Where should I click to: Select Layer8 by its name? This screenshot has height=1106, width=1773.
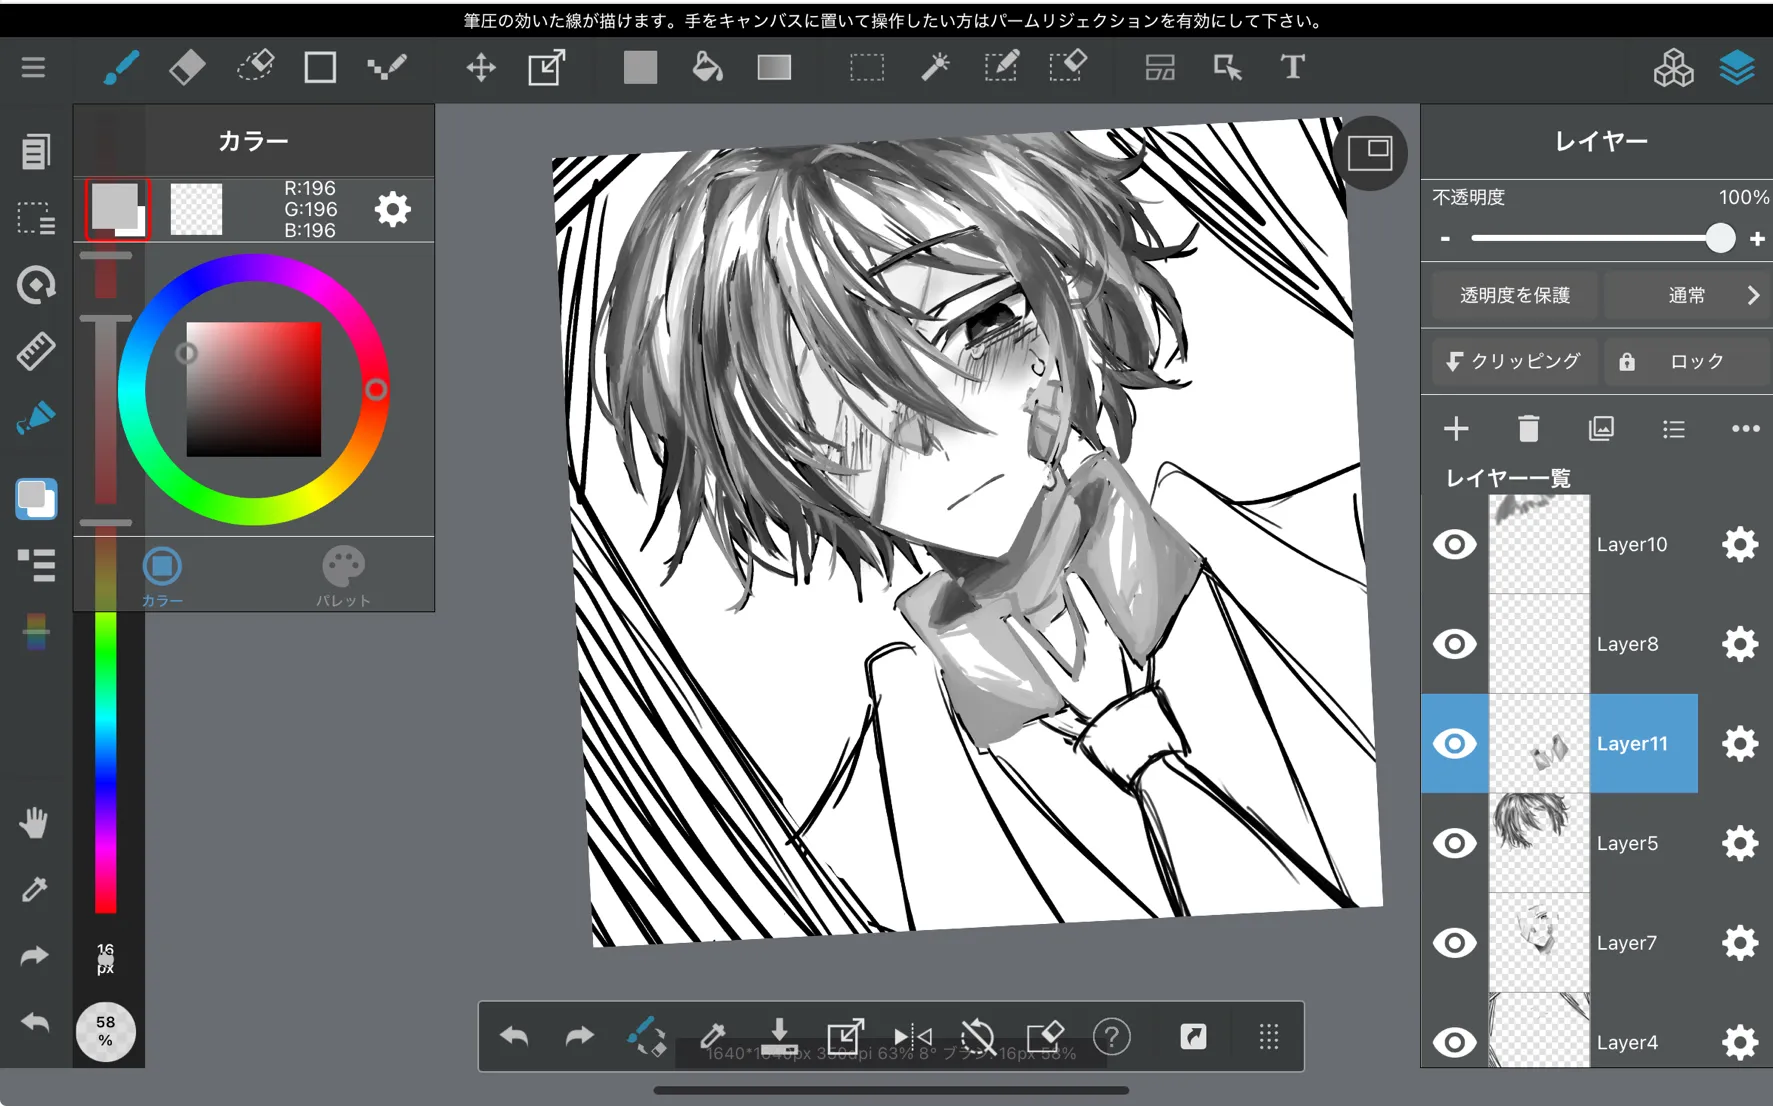pyautogui.click(x=1627, y=644)
